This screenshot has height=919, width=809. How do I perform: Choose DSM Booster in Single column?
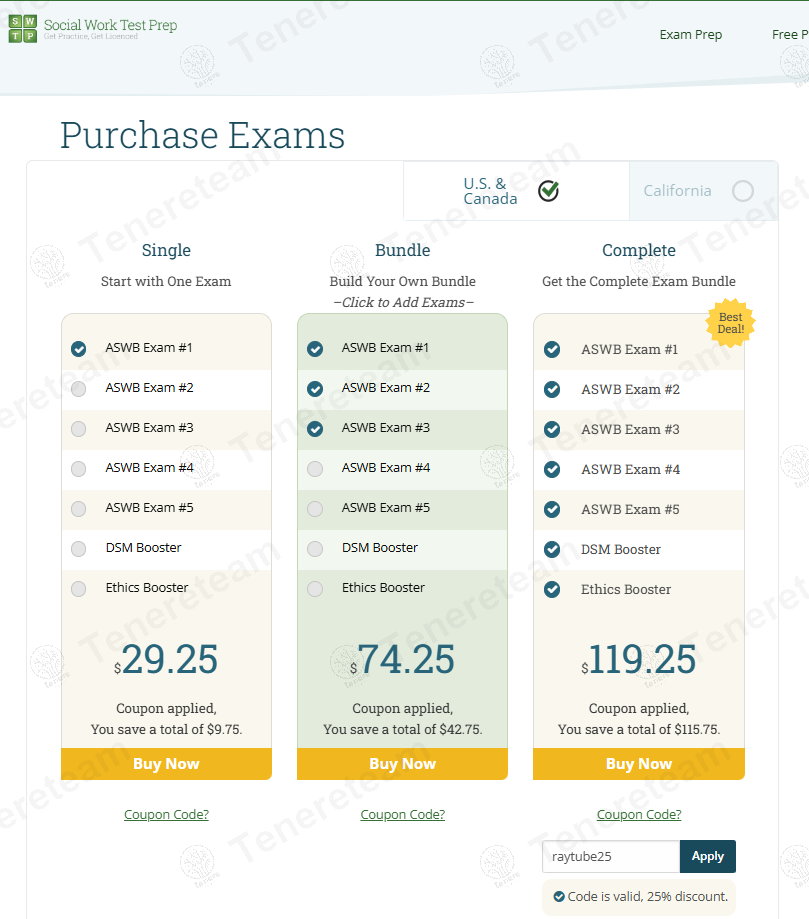79,549
